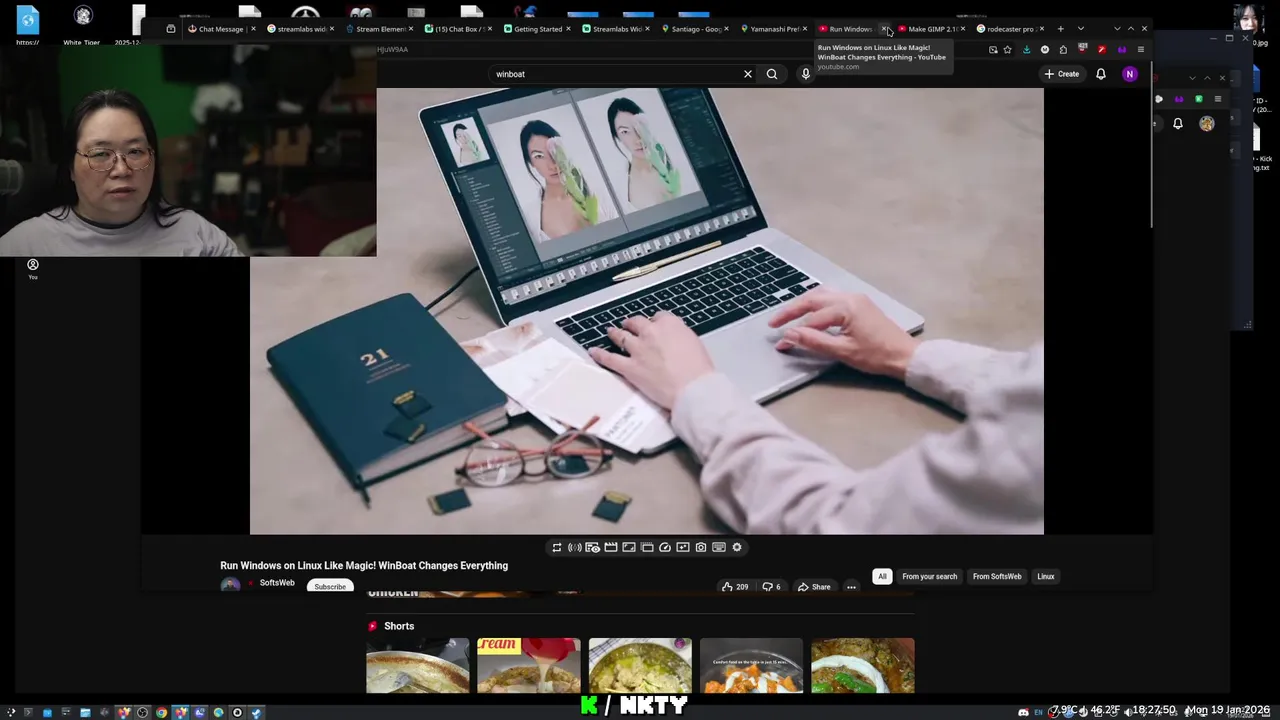This screenshot has height=720, width=1280.
Task: Open the N account avatar menu
Action: 1130,74
